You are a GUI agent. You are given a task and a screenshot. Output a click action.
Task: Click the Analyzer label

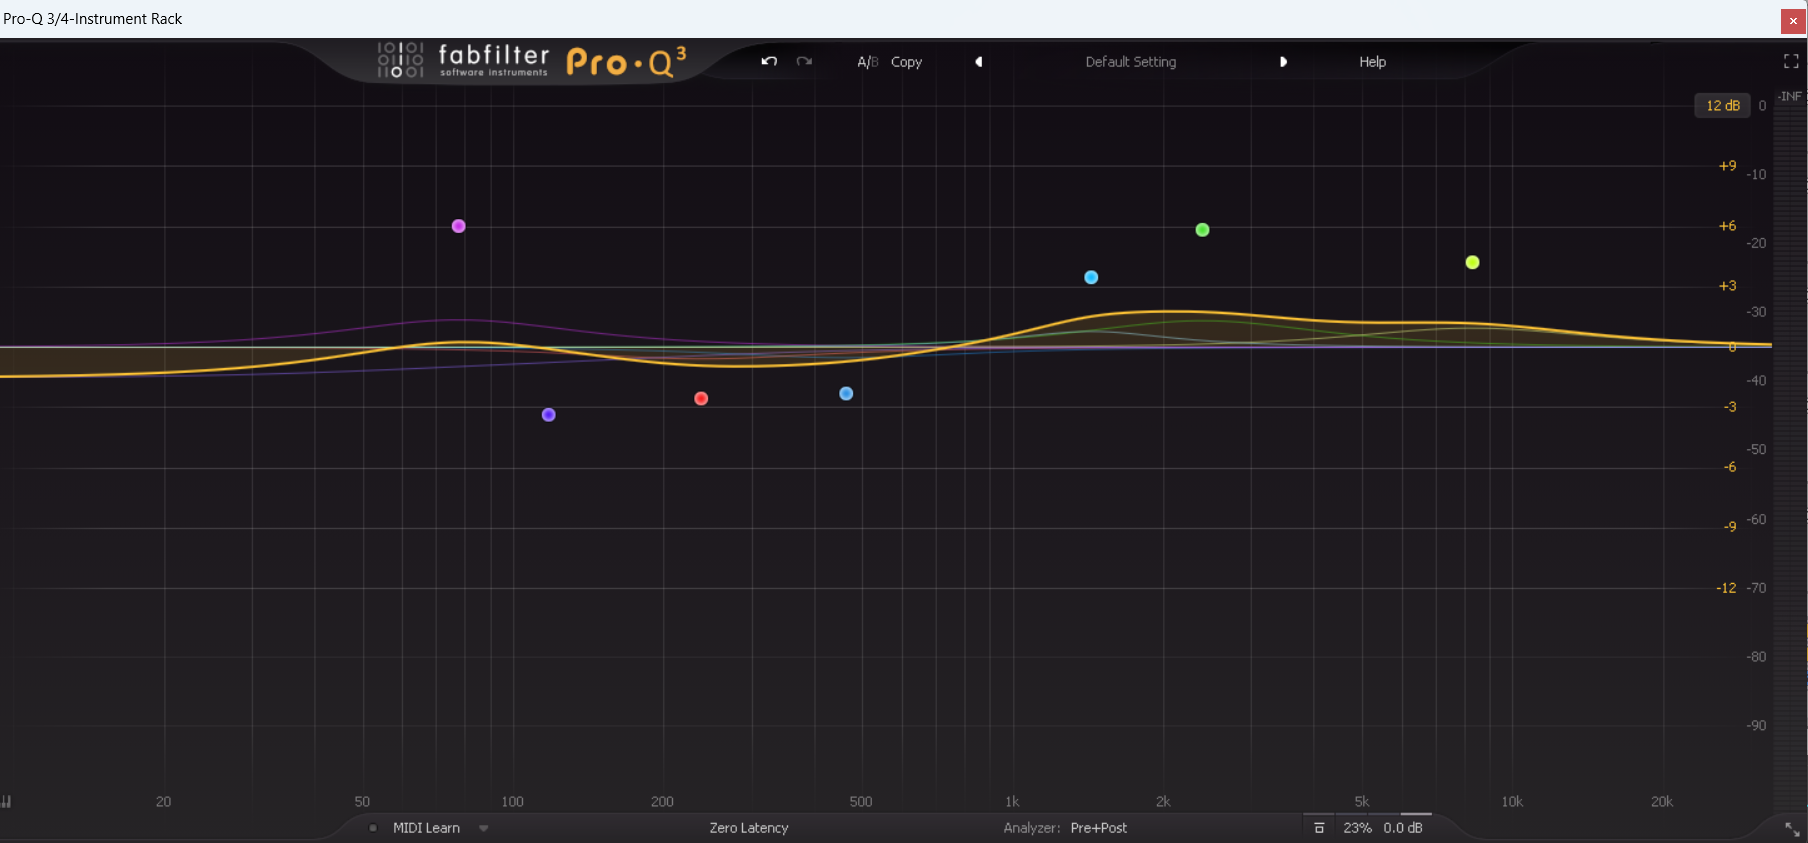coord(1032,828)
